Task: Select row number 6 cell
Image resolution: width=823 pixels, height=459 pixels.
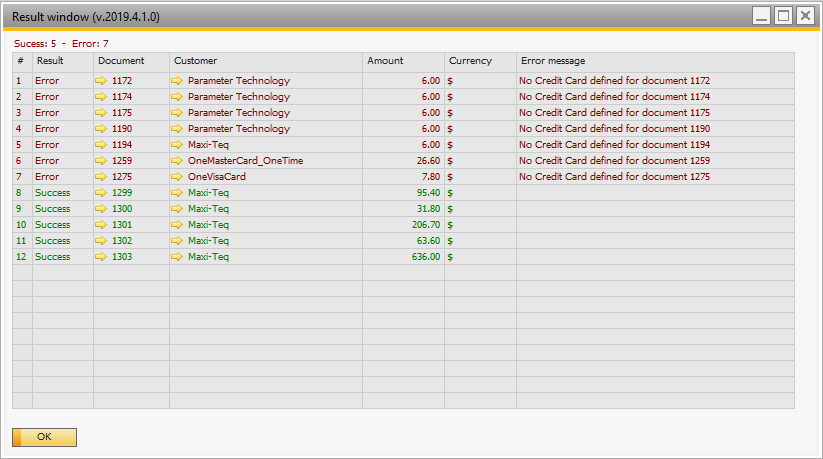Action: (x=23, y=161)
